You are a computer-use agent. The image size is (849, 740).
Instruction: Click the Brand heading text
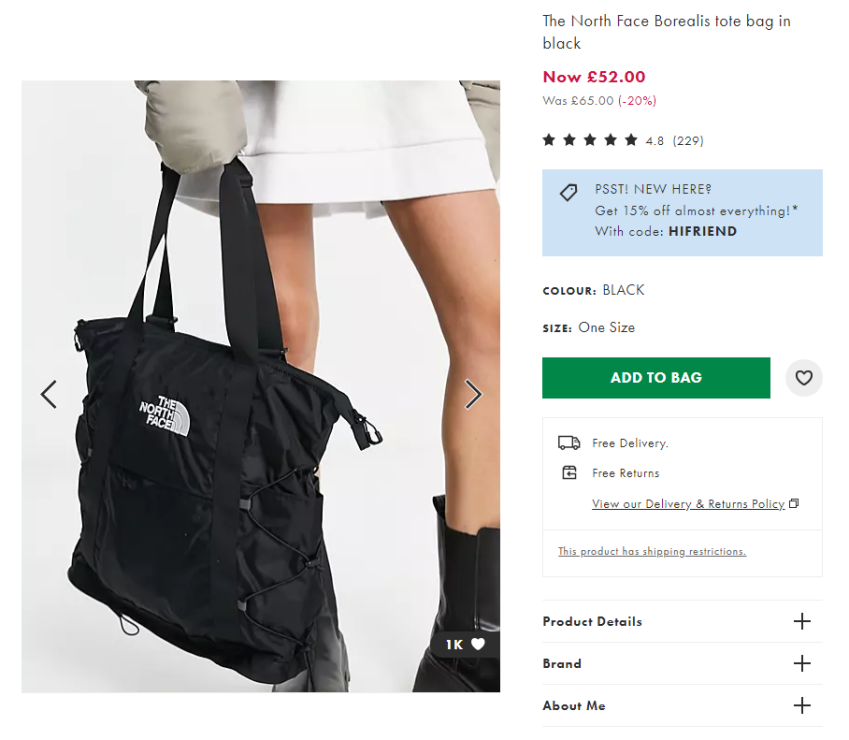(x=562, y=664)
